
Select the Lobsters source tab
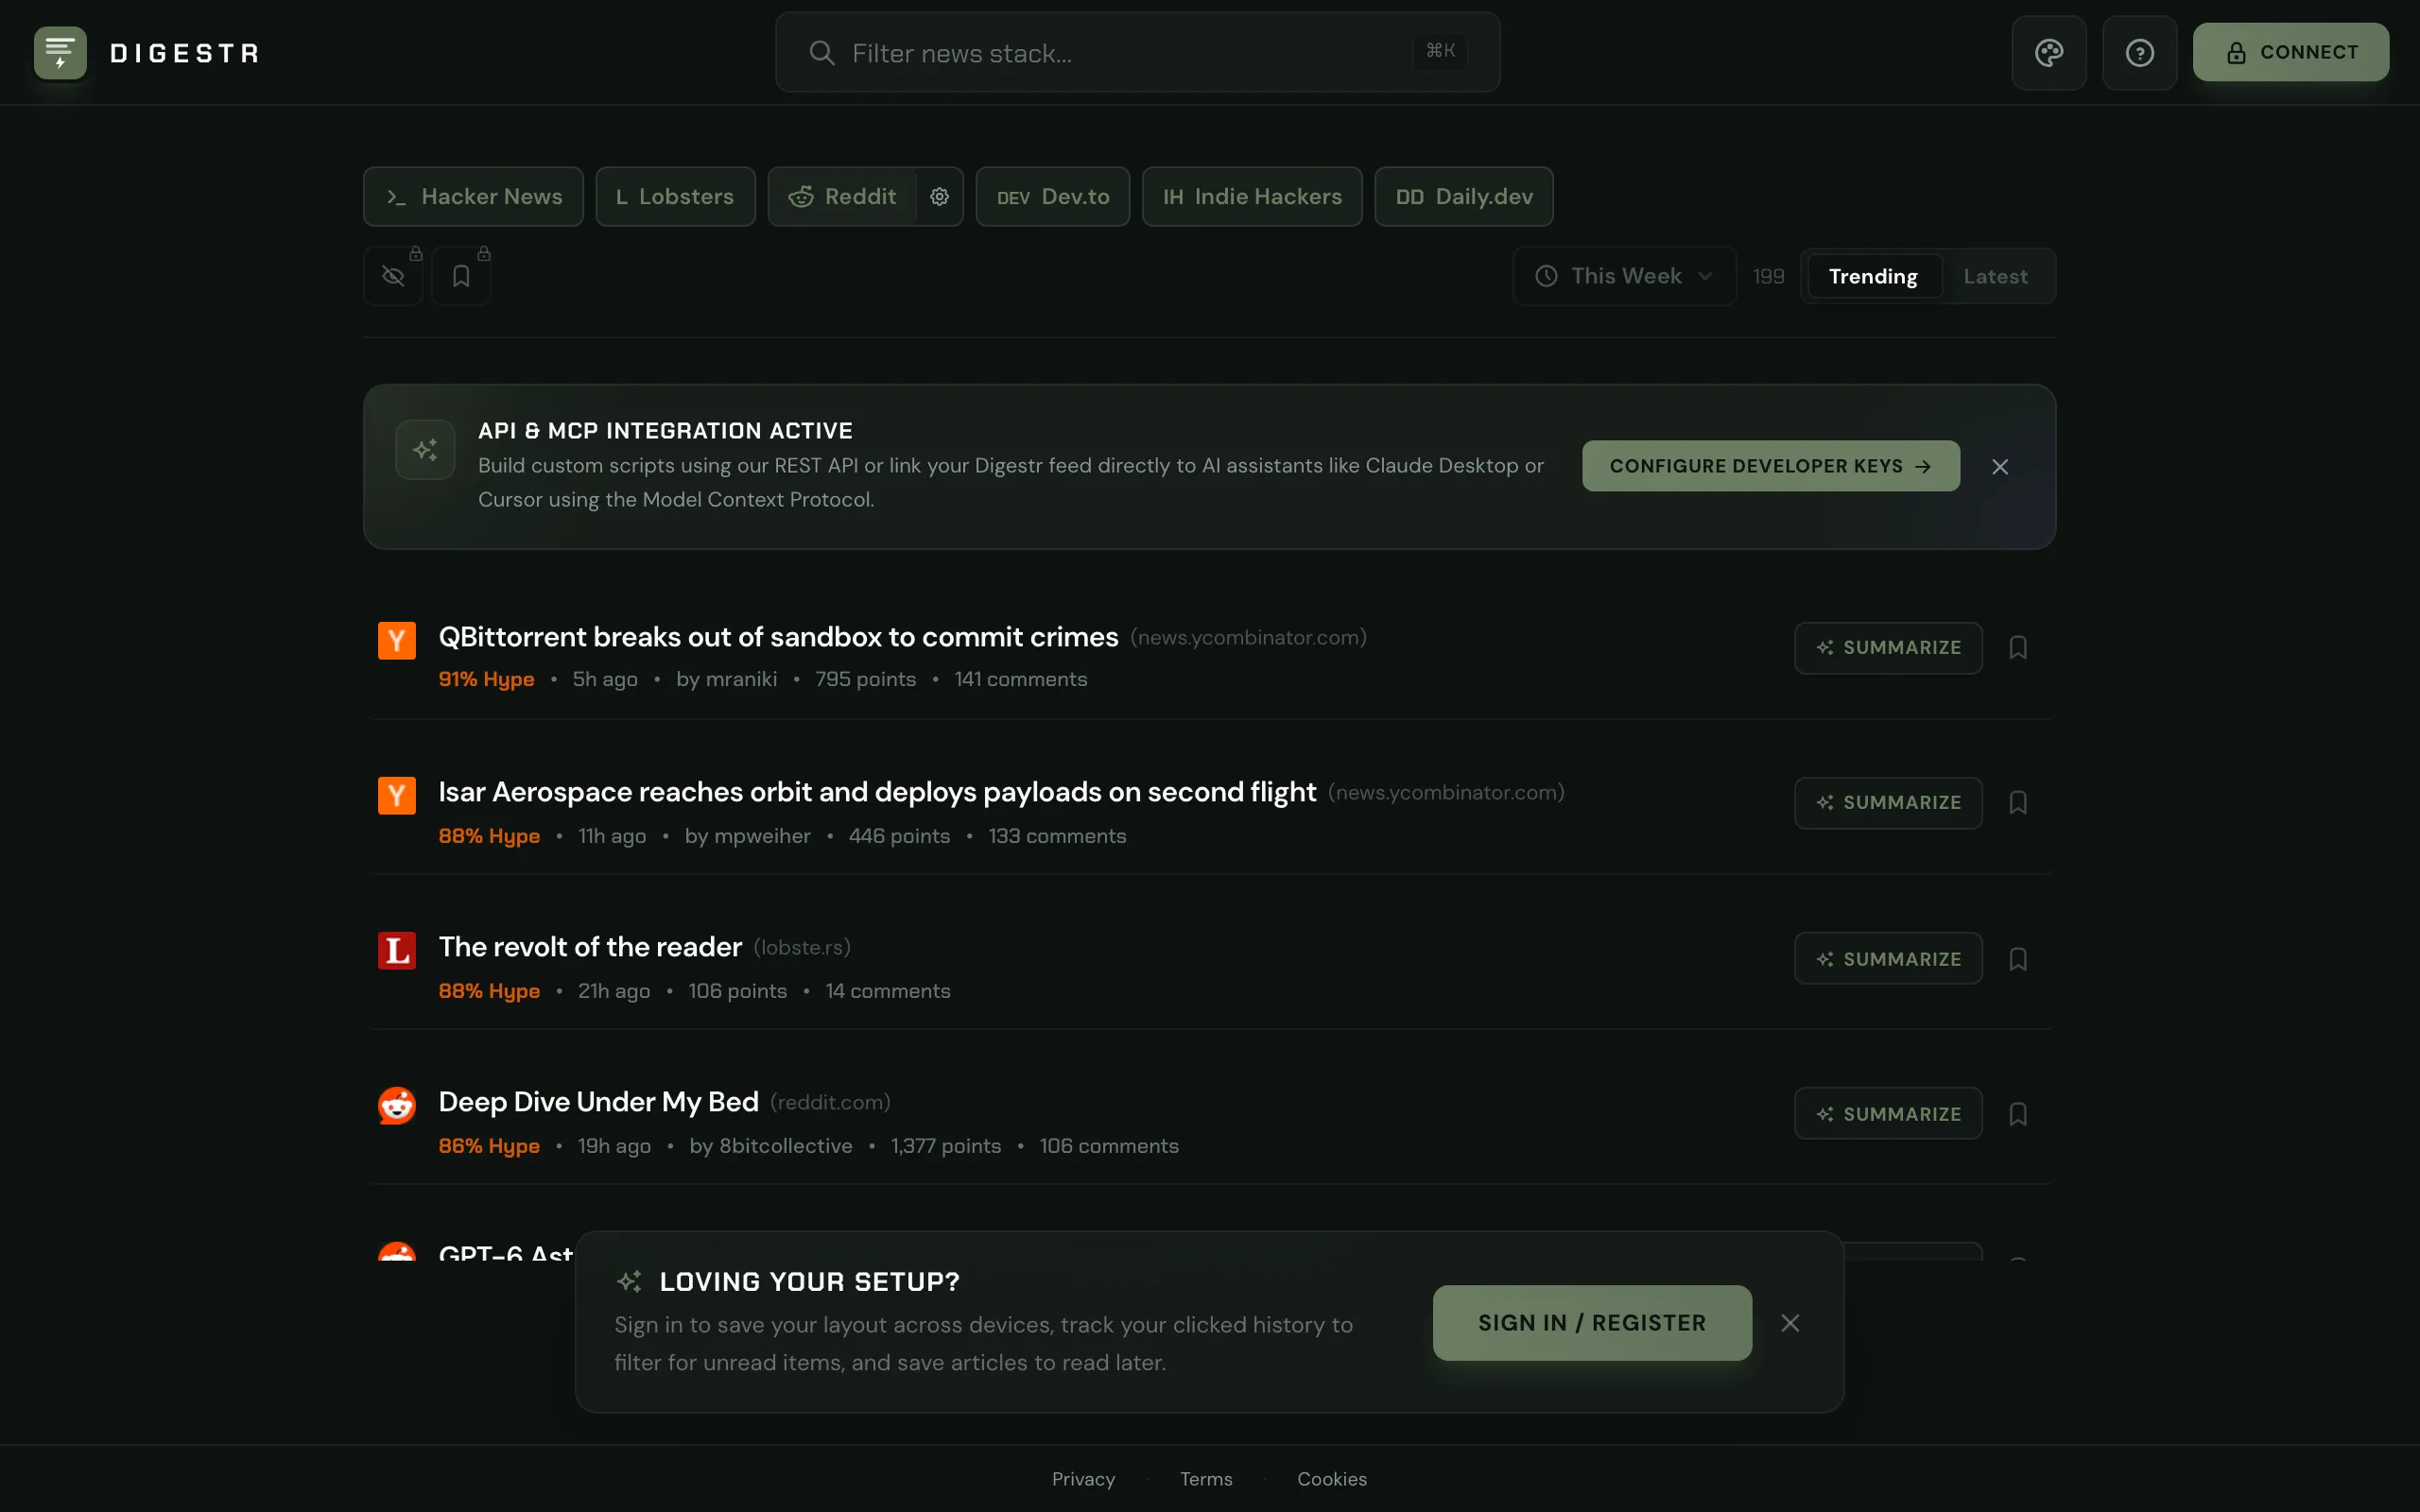pos(675,197)
